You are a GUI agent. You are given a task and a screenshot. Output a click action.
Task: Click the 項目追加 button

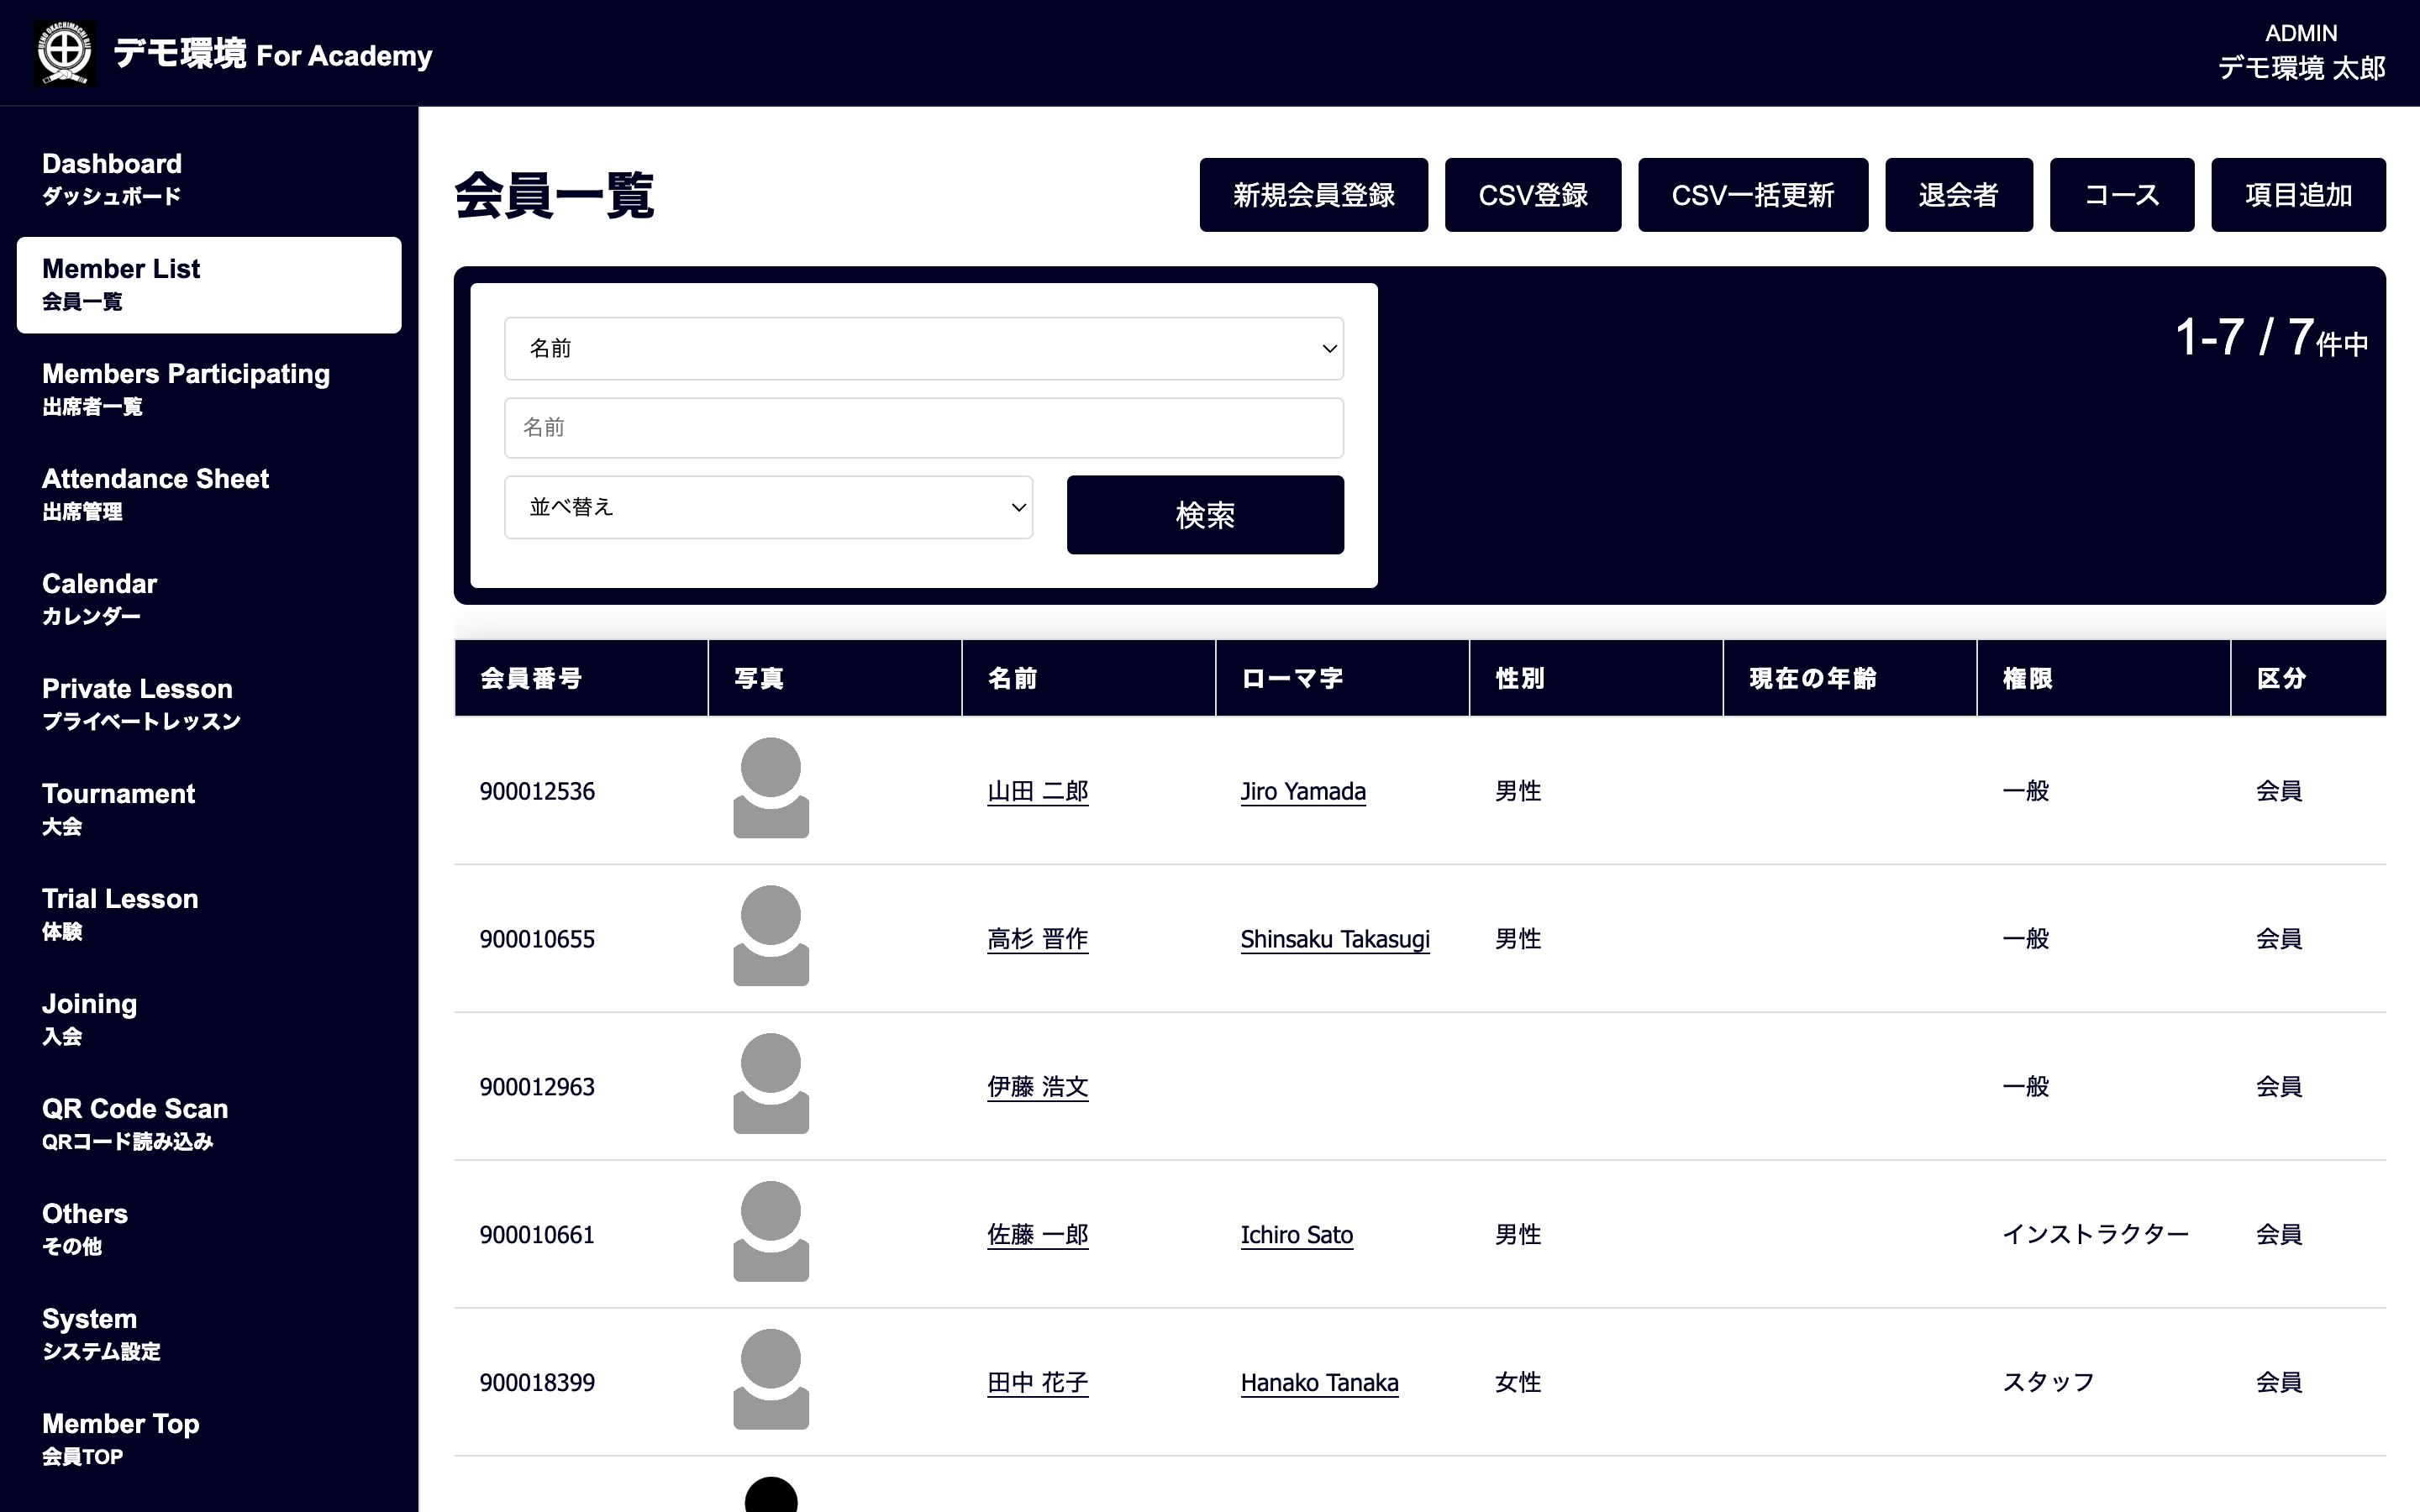point(2297,195)
